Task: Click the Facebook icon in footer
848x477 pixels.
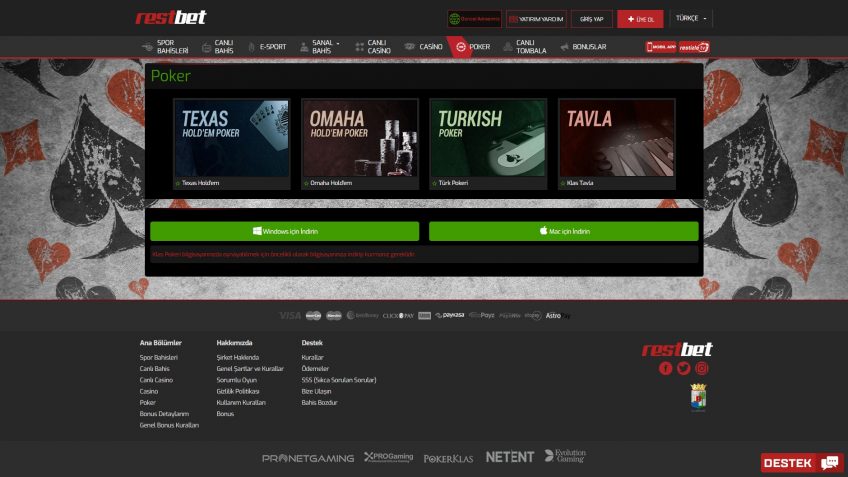Action: click(666, 368)
